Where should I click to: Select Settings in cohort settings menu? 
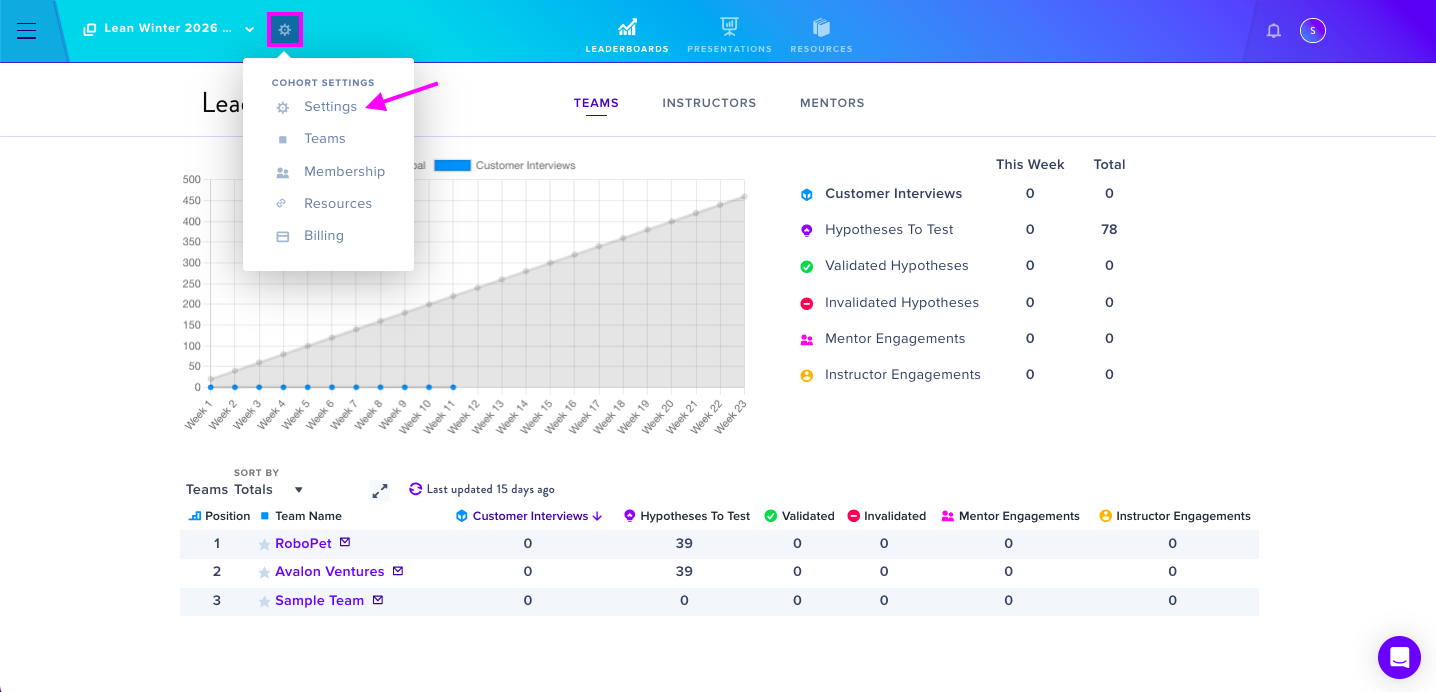[x=330, y=107]
